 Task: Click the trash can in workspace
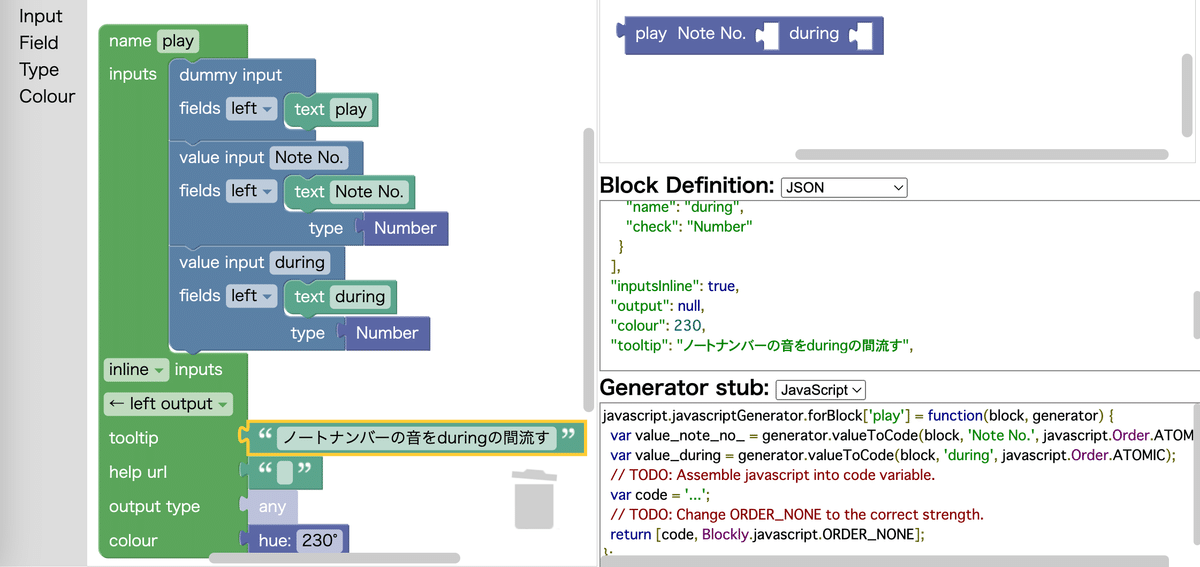533,498
